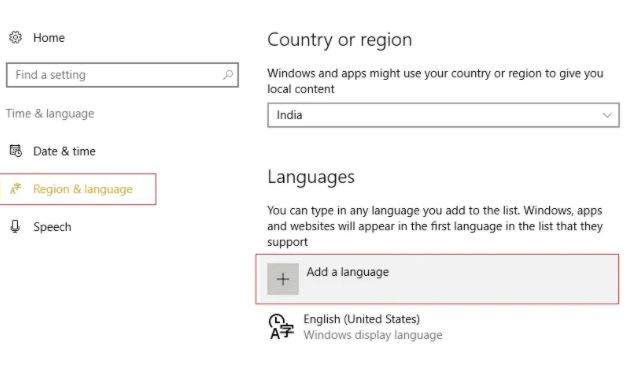626x365 pixels.
Task: Click the Region & language icon
Action: [x=16, y=188]
